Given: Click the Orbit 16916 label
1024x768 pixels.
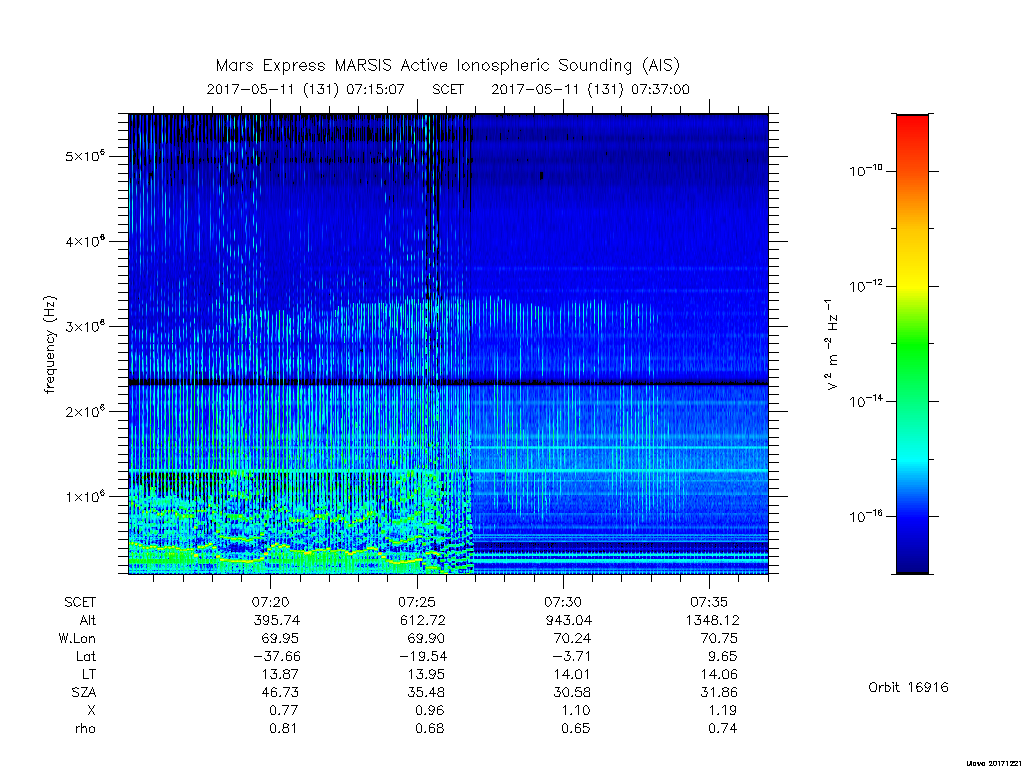Looking at the screenshot, I should pos(908,688).
